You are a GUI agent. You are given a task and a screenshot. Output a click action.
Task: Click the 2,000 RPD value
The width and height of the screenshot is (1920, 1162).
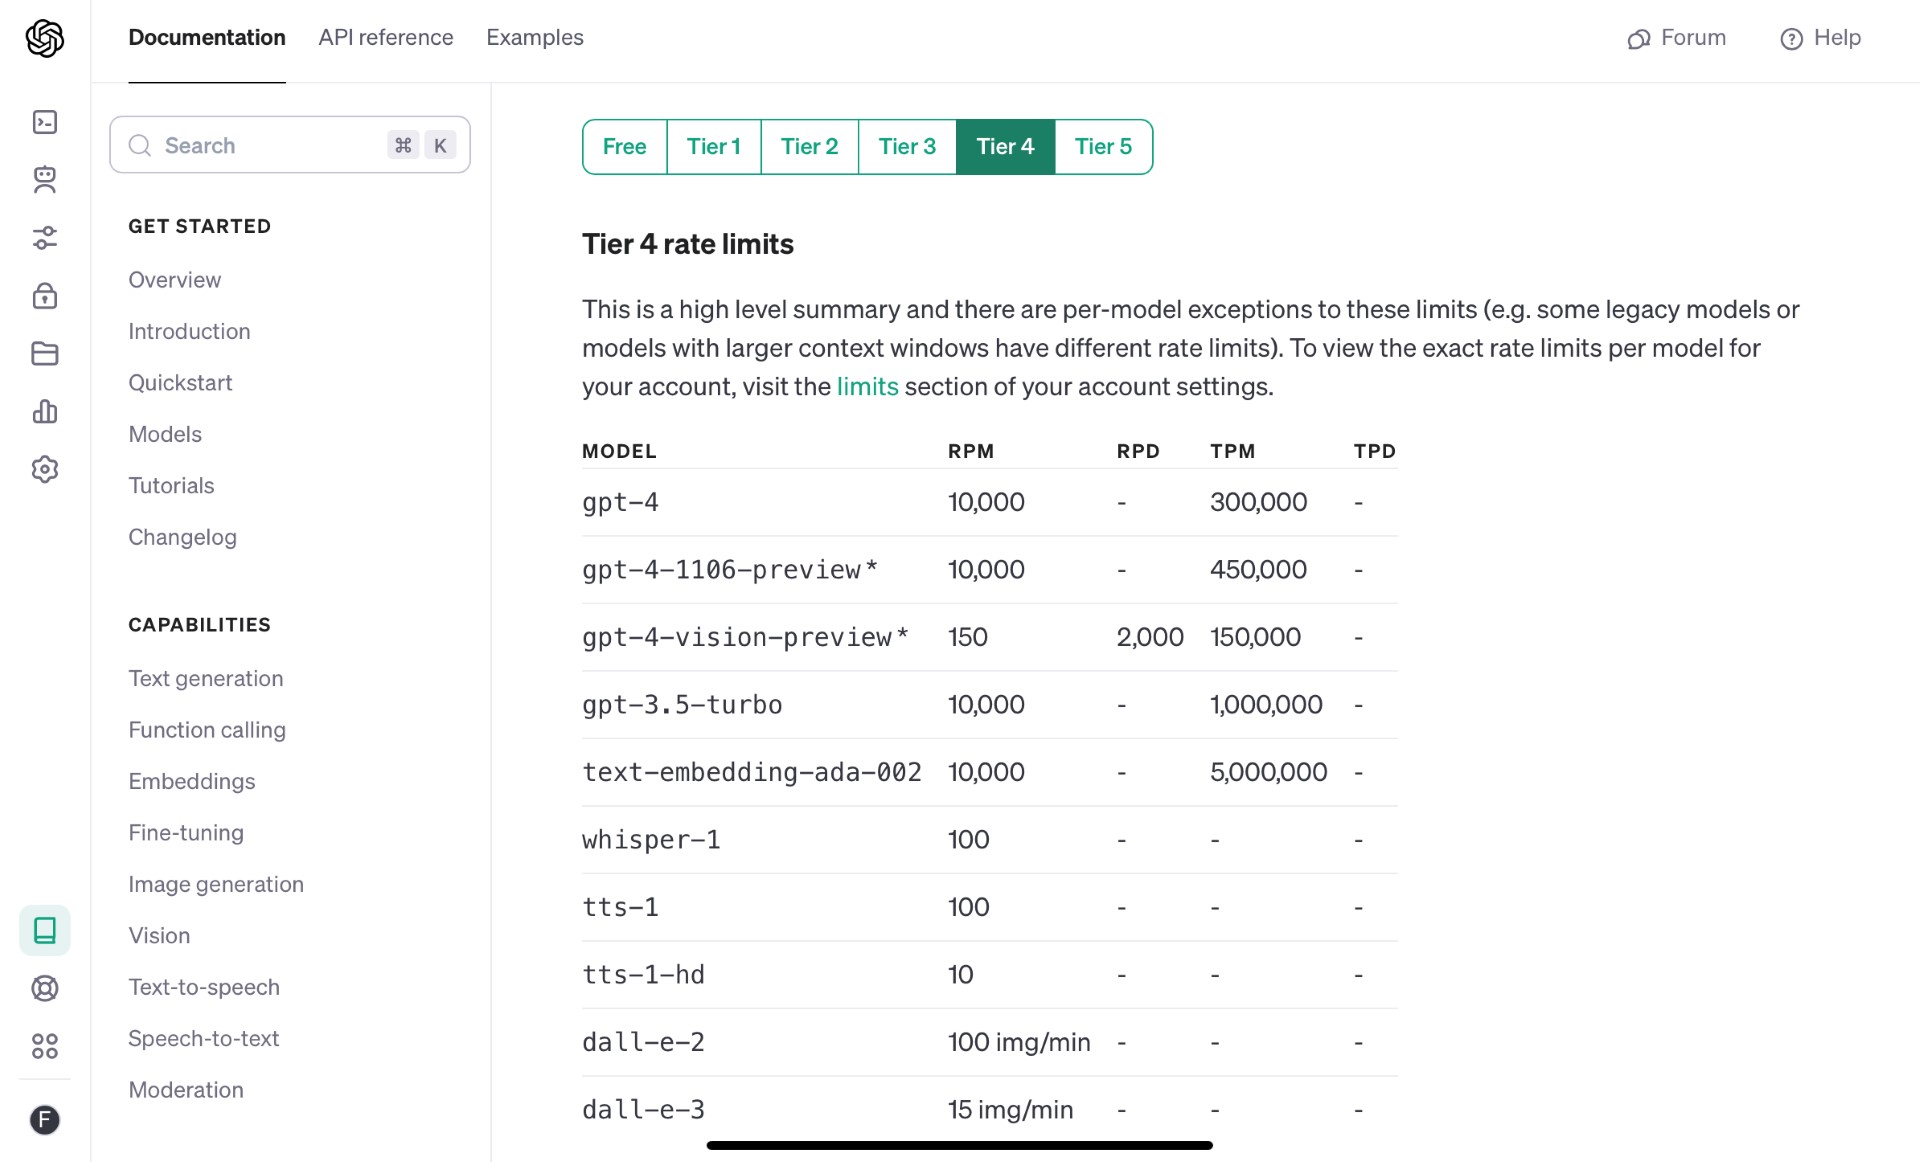point(1150,637)
